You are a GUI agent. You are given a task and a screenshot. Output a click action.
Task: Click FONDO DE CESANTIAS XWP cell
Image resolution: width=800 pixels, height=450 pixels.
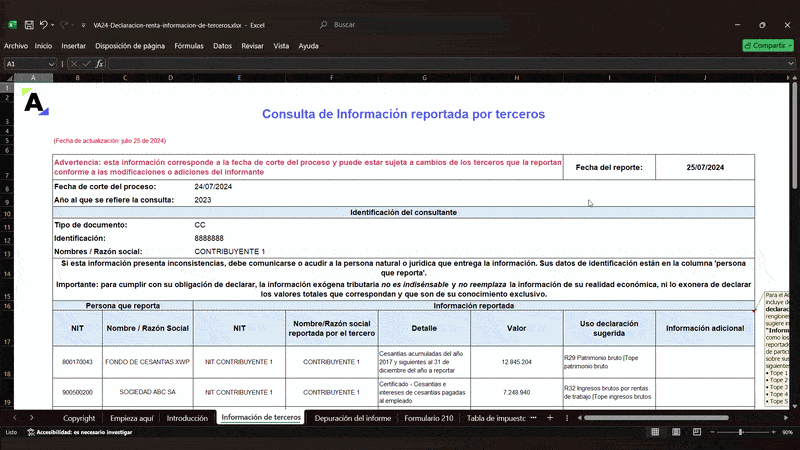point(147,362)
